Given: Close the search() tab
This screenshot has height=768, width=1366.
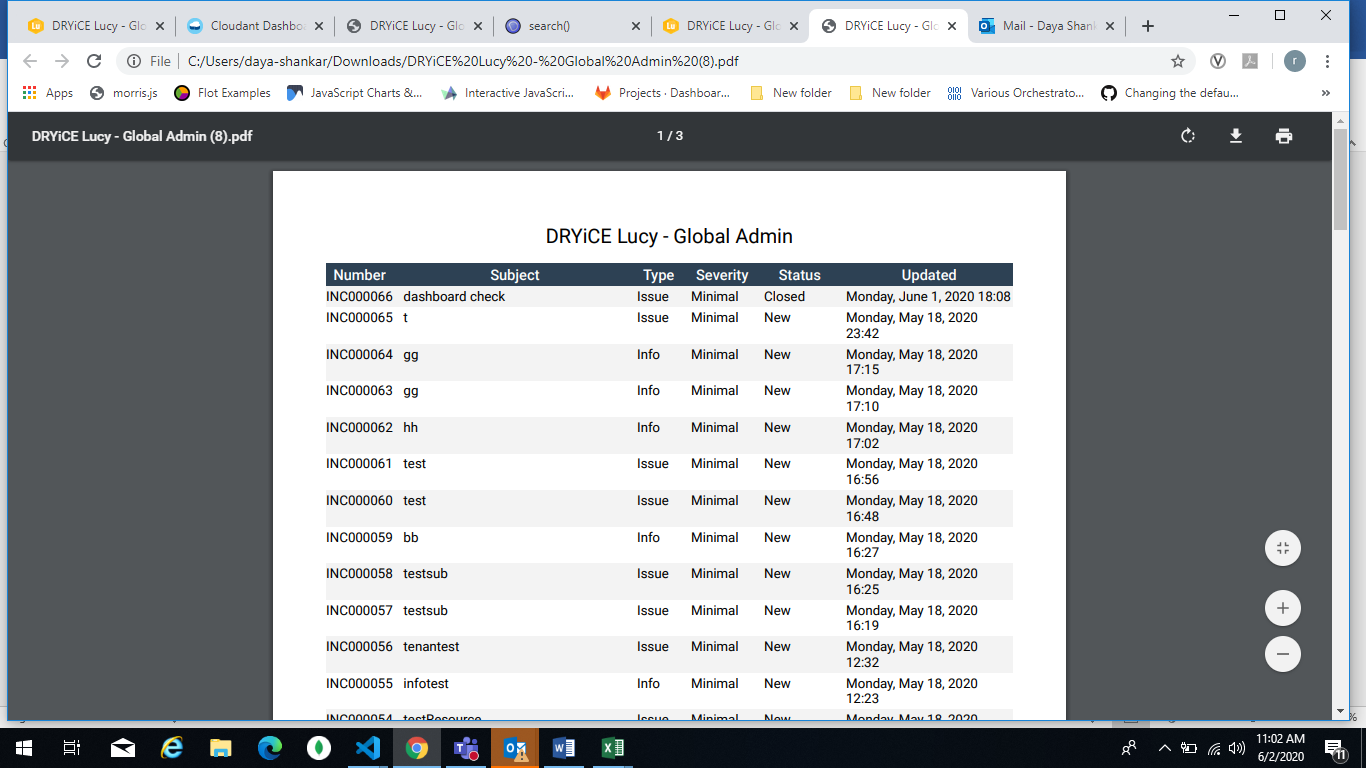Looking at the screenshot, I should coord(635,26).
